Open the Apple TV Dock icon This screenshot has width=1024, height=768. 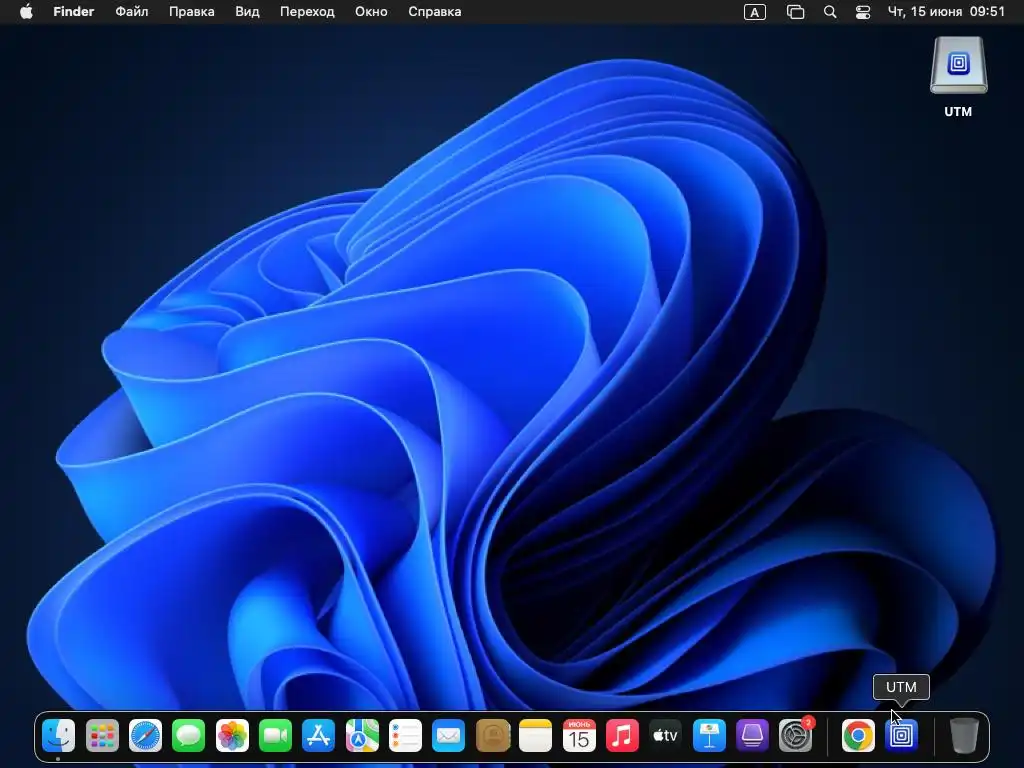tap(665, 736)
